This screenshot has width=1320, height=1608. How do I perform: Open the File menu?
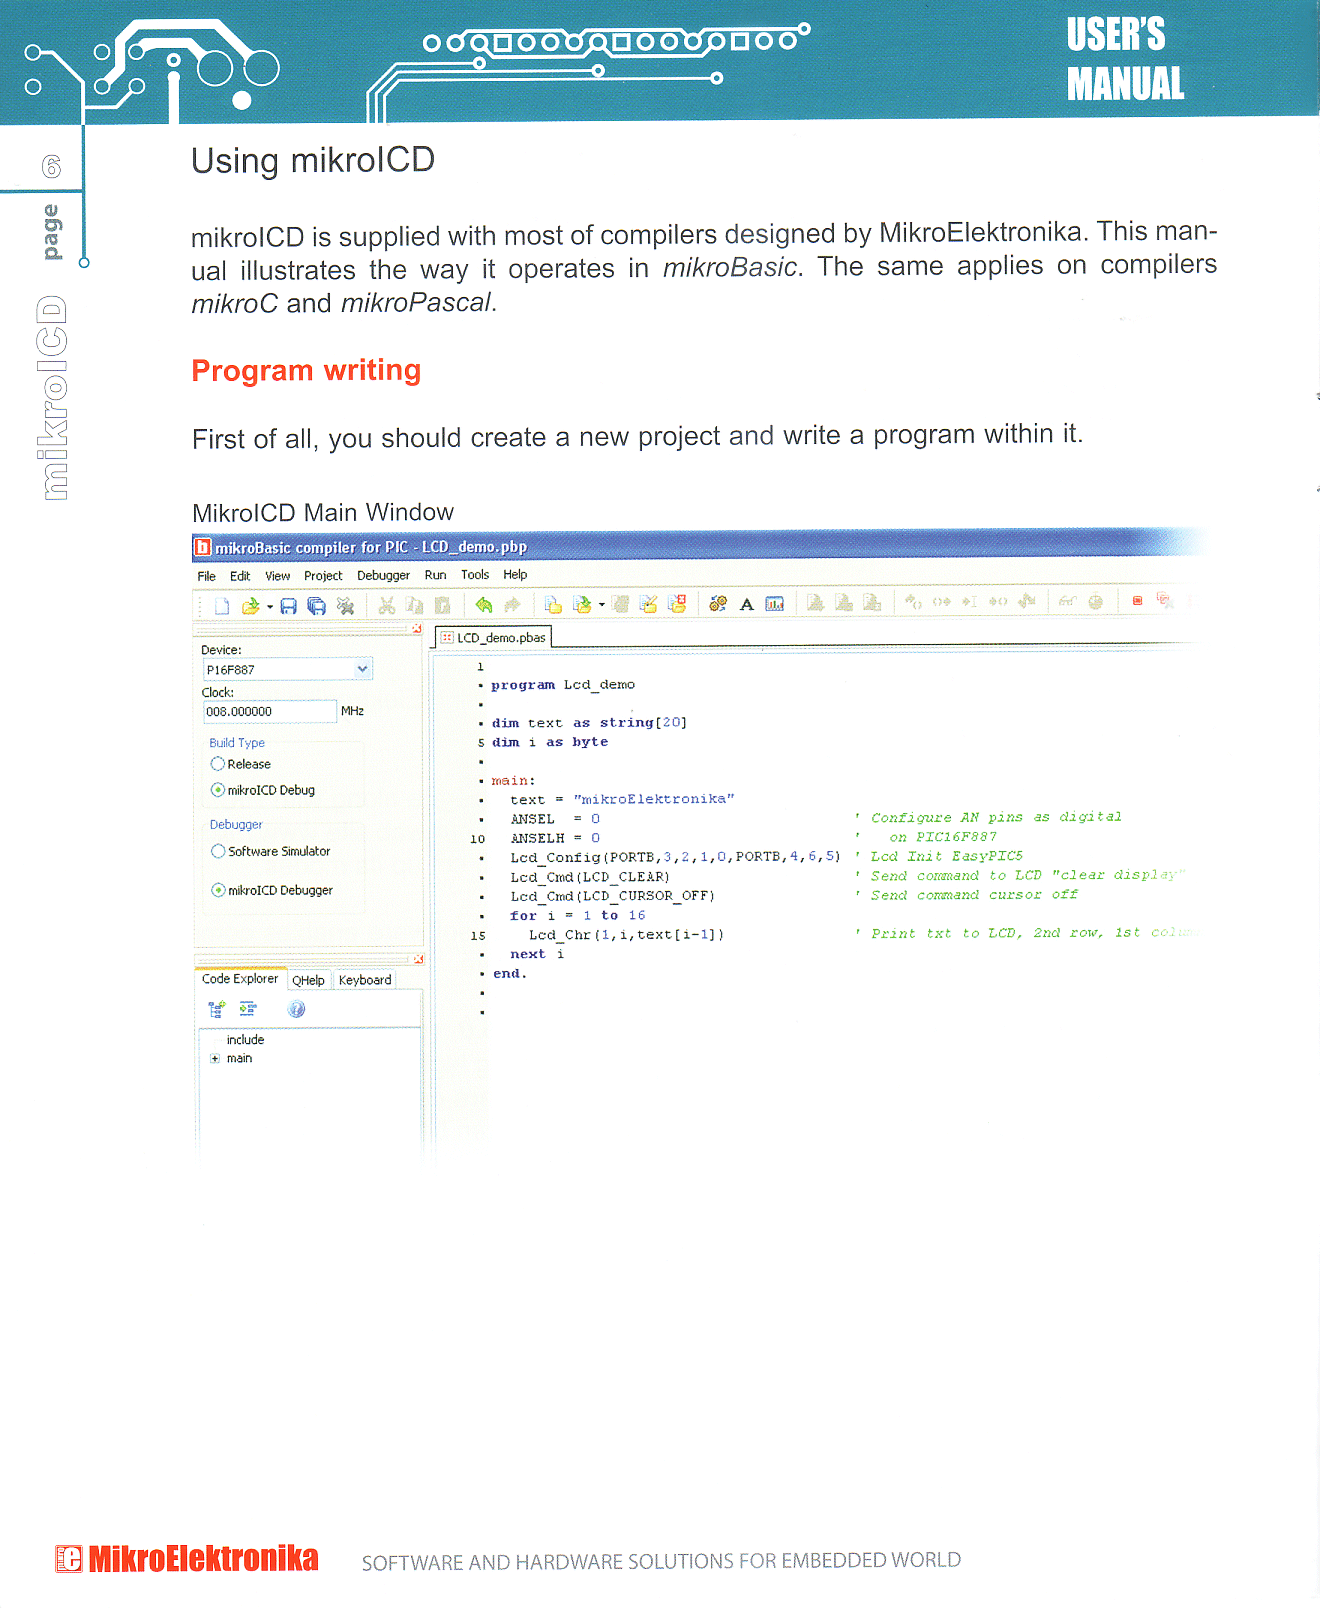tap(207, 577)
